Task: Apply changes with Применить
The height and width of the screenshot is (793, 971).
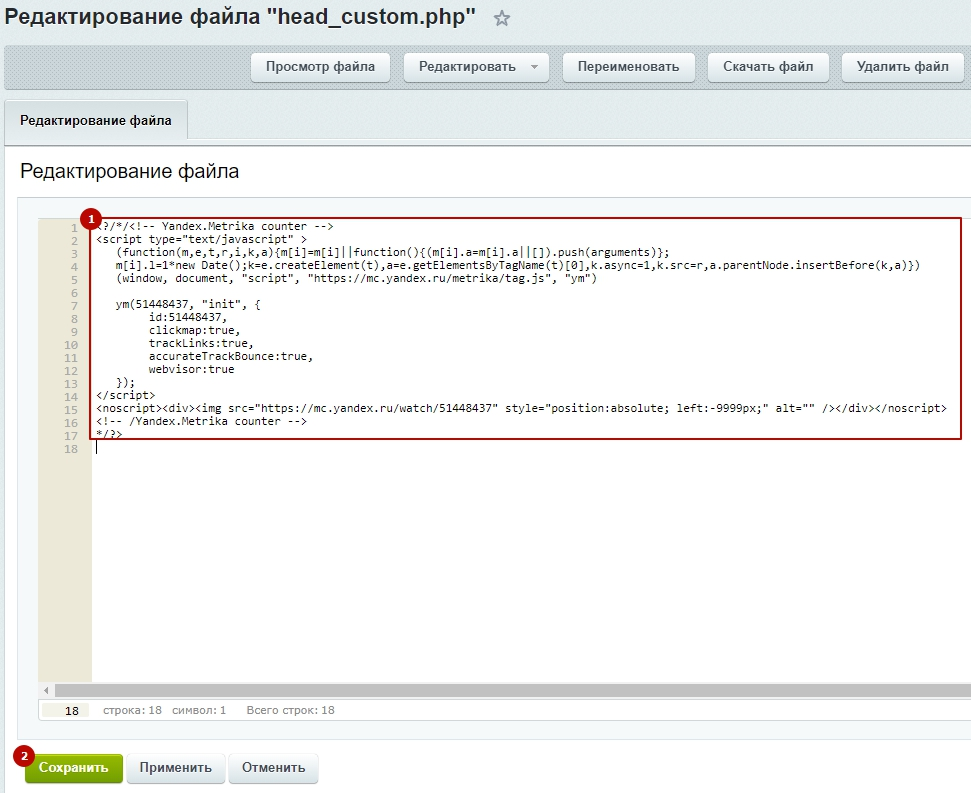Action: click(x=176, y=768)
